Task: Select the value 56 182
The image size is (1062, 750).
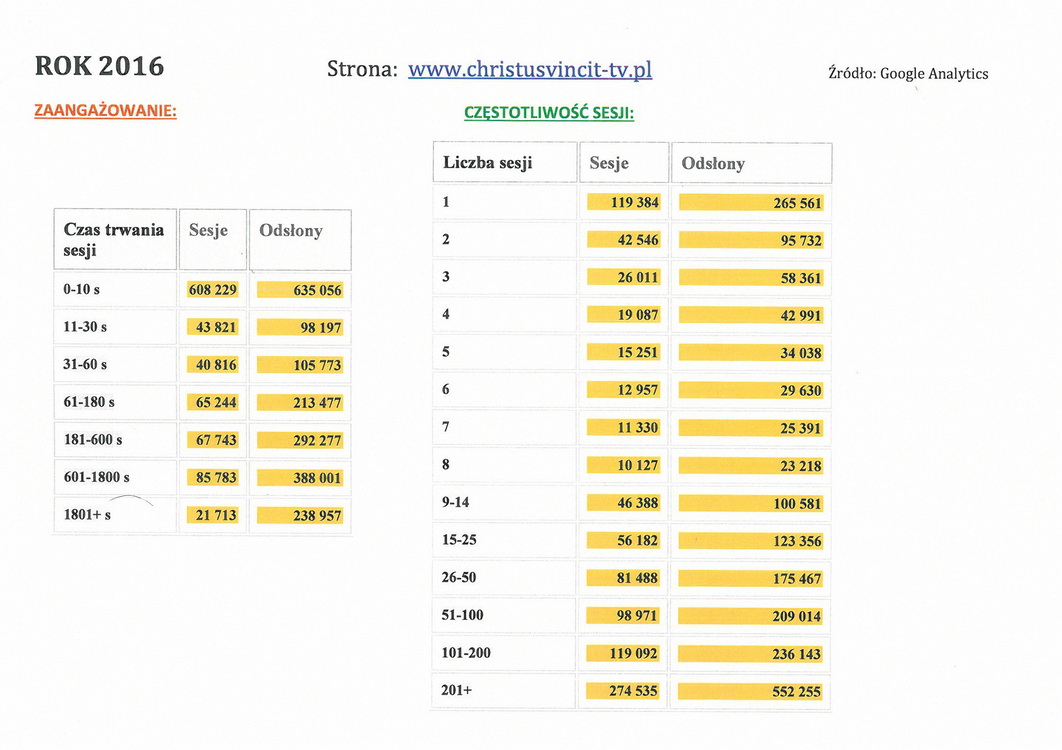Action: [638, 541]
